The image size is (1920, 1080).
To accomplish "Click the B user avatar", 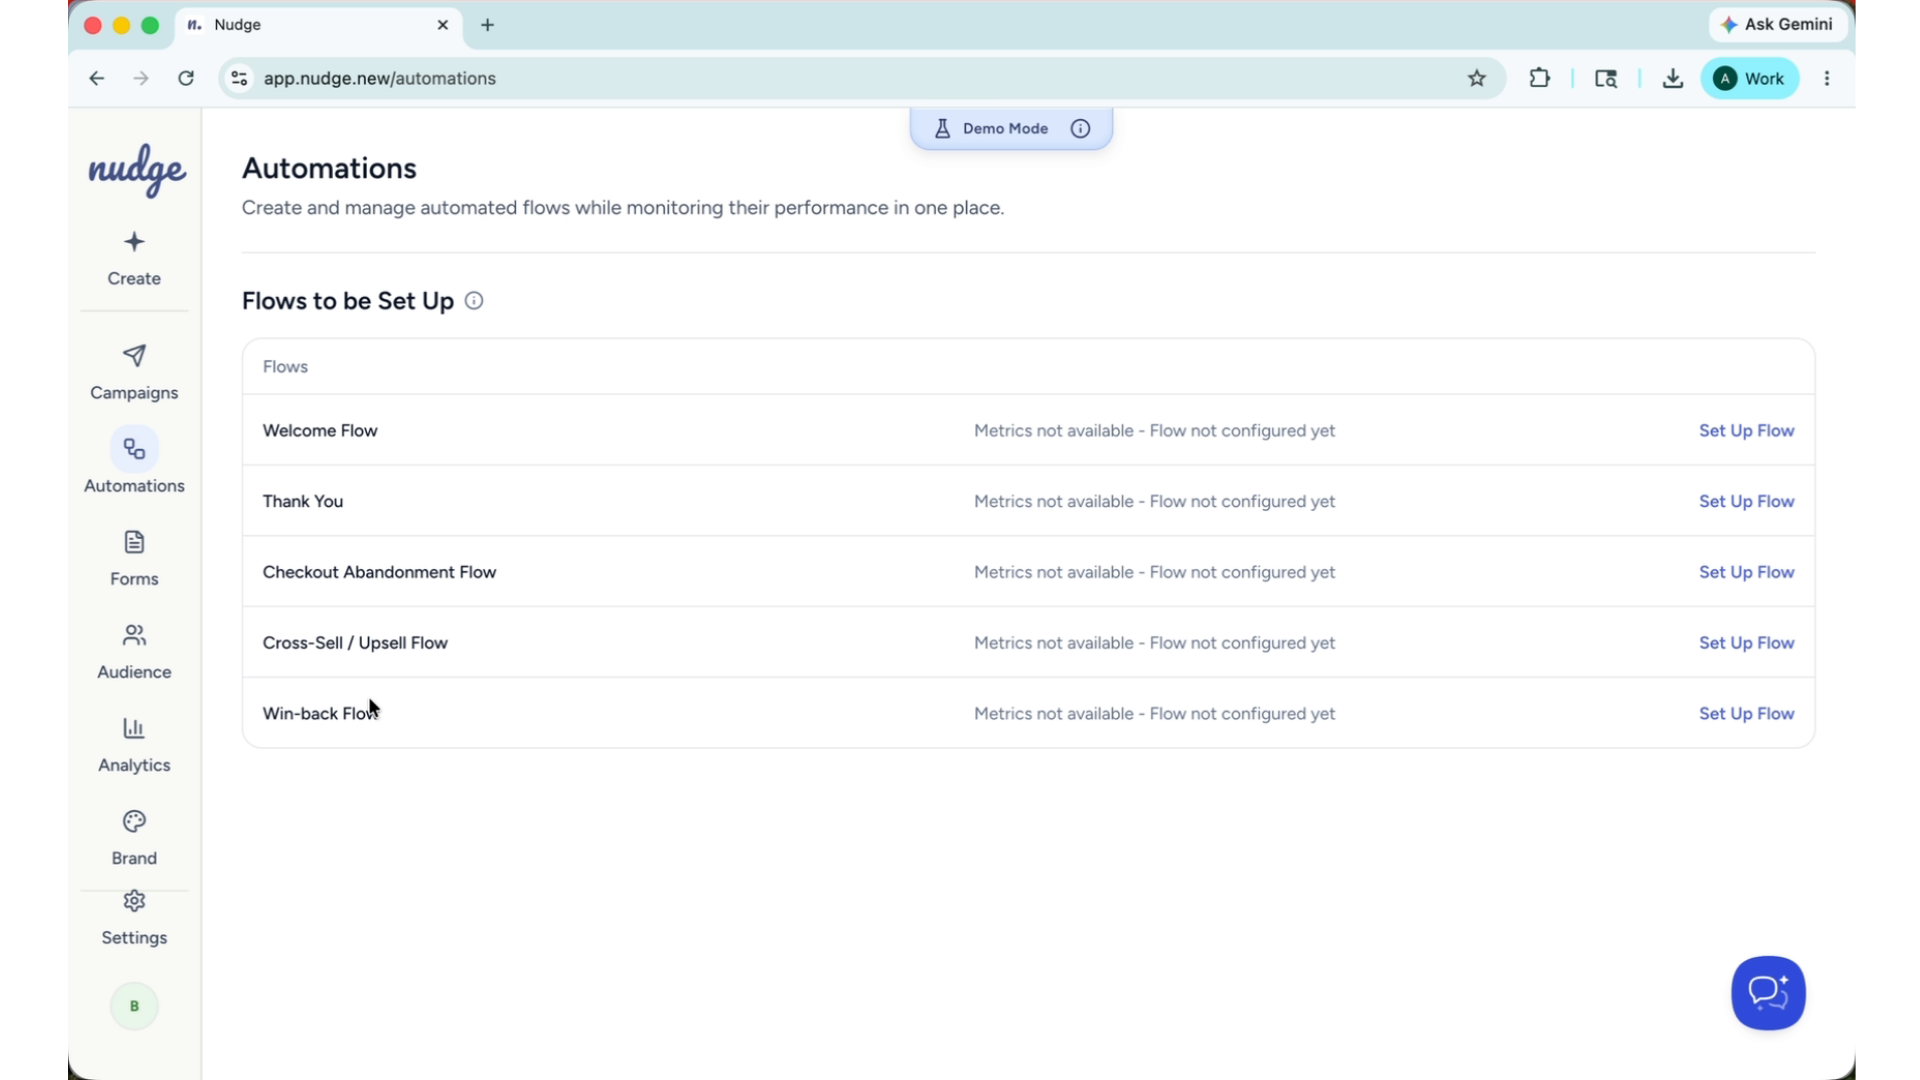I will (134, 1006).
